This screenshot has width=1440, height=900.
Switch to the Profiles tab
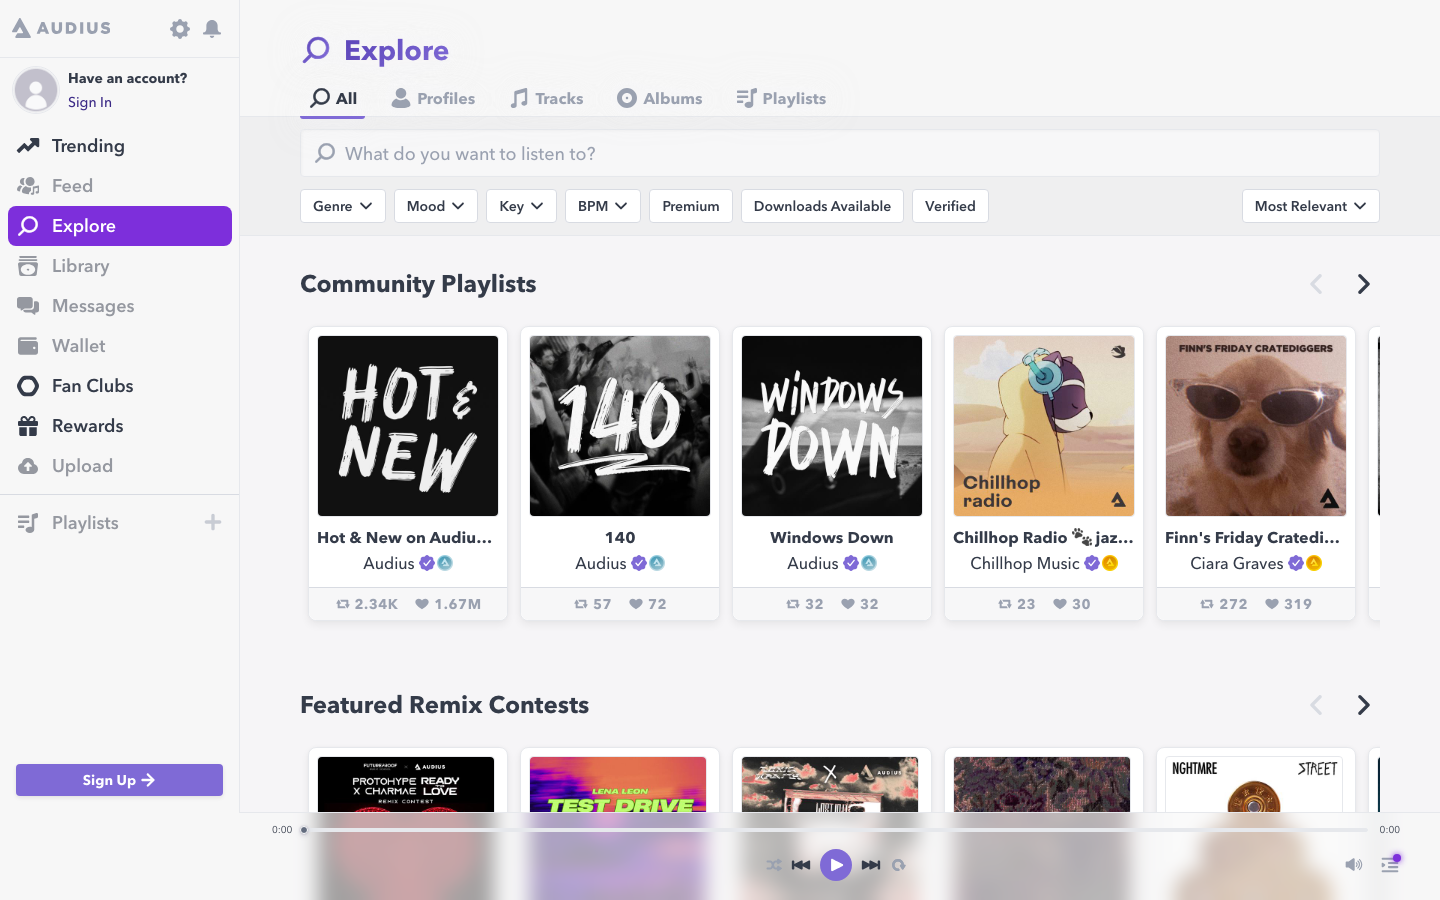tap(433, 98)
